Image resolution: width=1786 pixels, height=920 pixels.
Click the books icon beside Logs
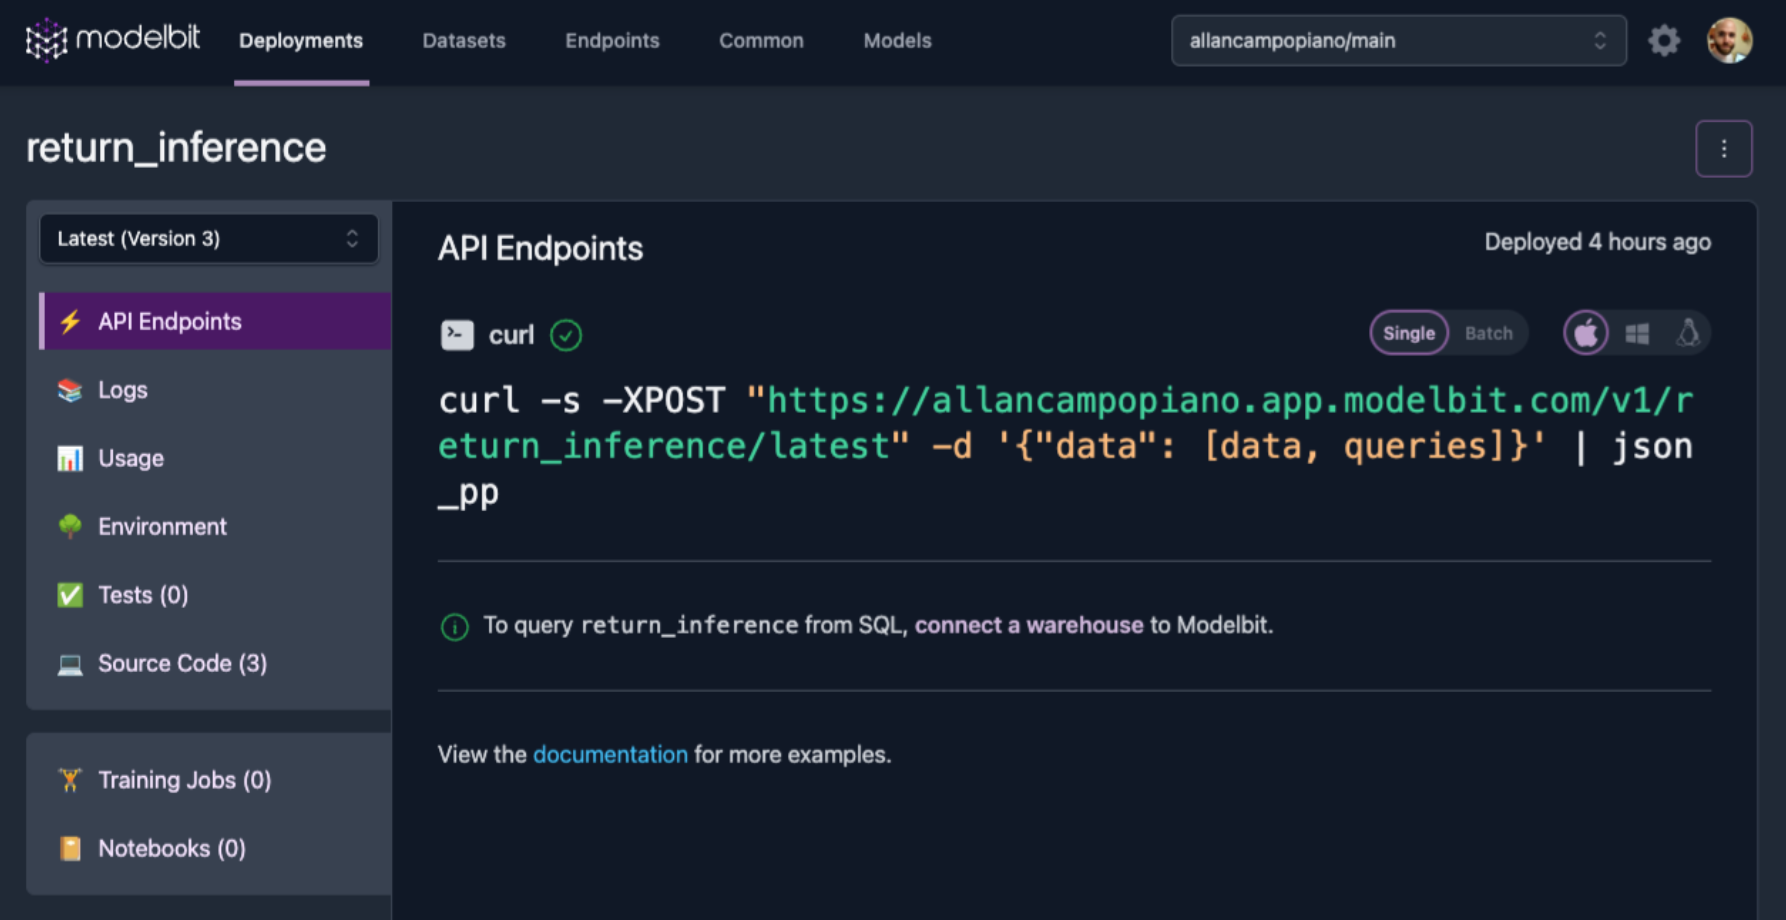point(70,390)
